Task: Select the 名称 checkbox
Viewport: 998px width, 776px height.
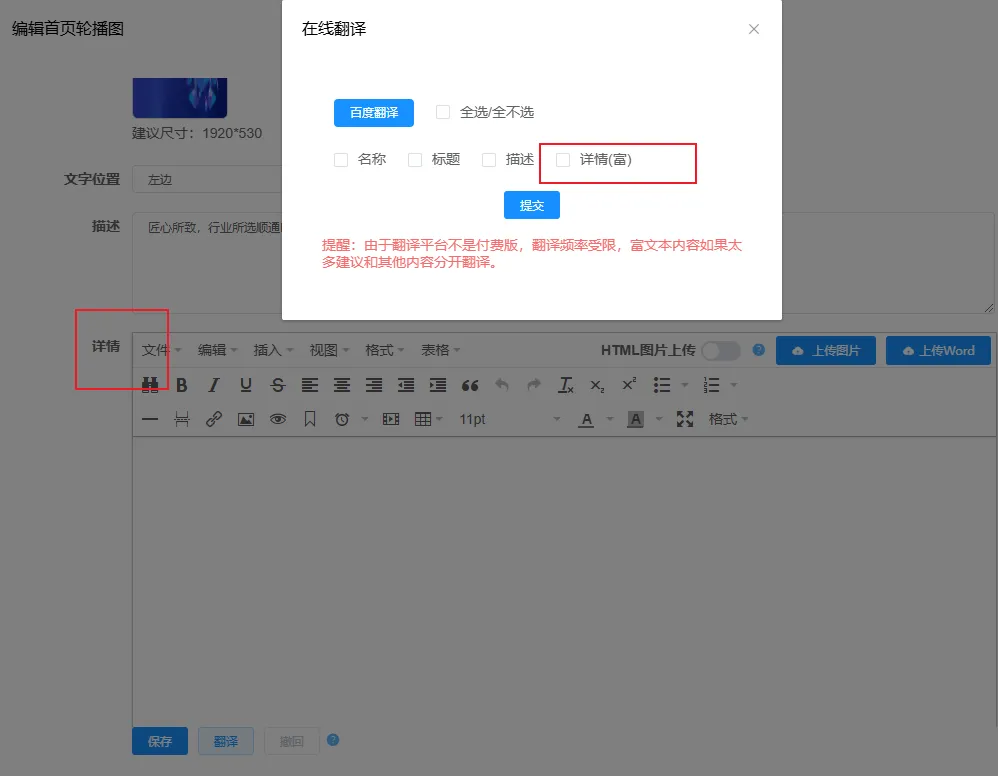Action: 341,160
